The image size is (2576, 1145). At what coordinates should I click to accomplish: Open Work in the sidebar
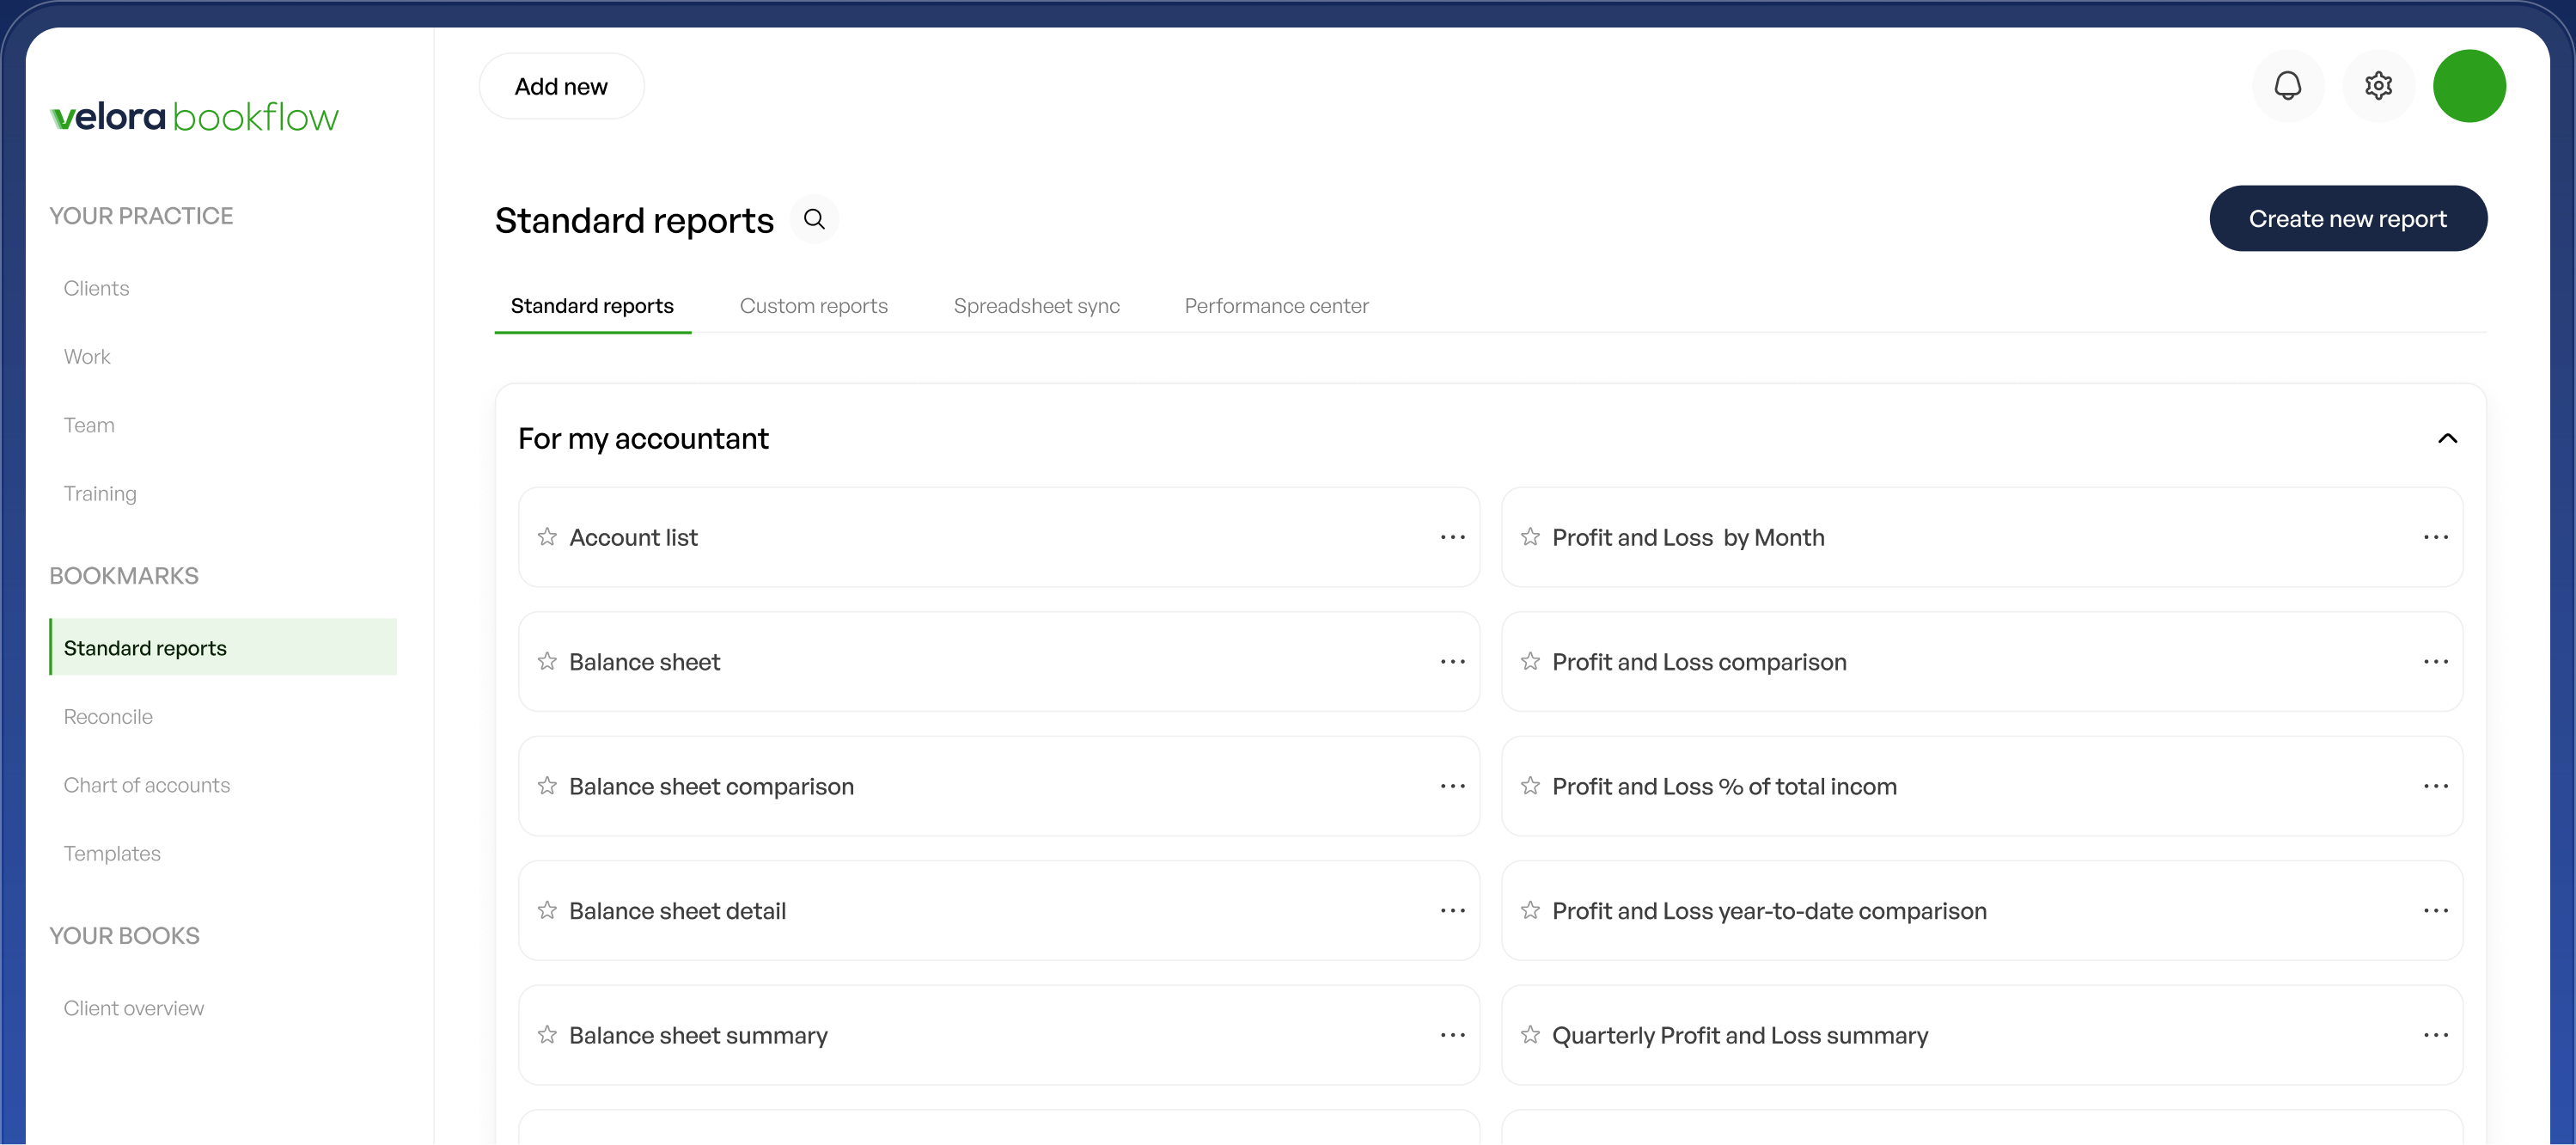[x=87, y=357]
